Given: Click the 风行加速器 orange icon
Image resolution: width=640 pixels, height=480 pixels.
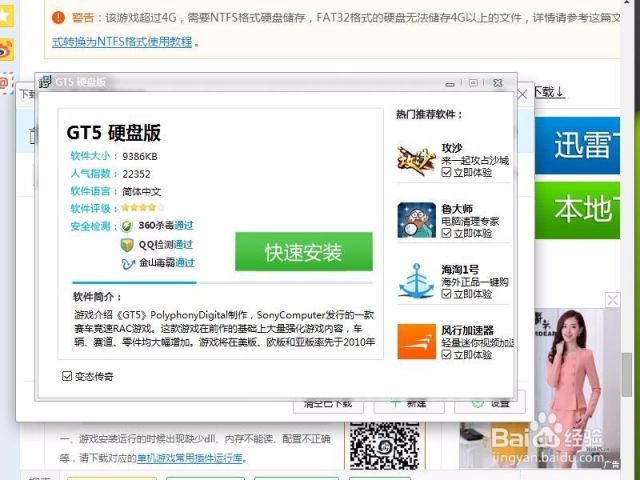Looking at the screenshot, I should 416,342.
